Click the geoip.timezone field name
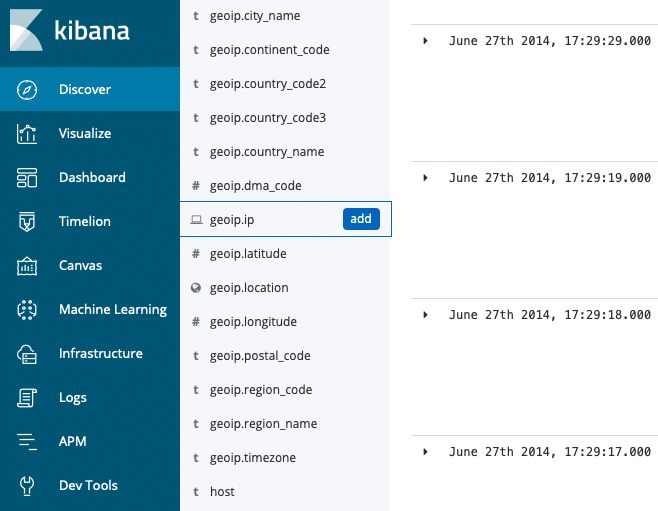 253,458
